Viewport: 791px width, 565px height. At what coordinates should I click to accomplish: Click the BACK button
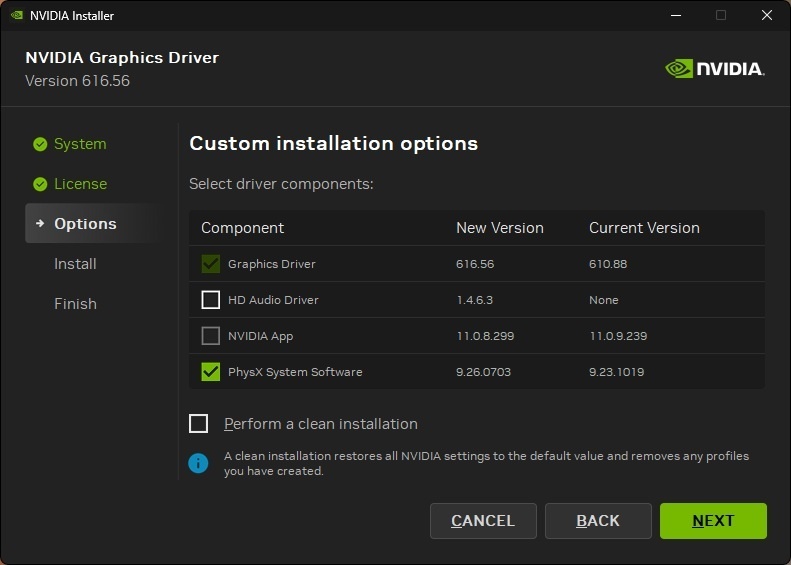click(598, 521)
